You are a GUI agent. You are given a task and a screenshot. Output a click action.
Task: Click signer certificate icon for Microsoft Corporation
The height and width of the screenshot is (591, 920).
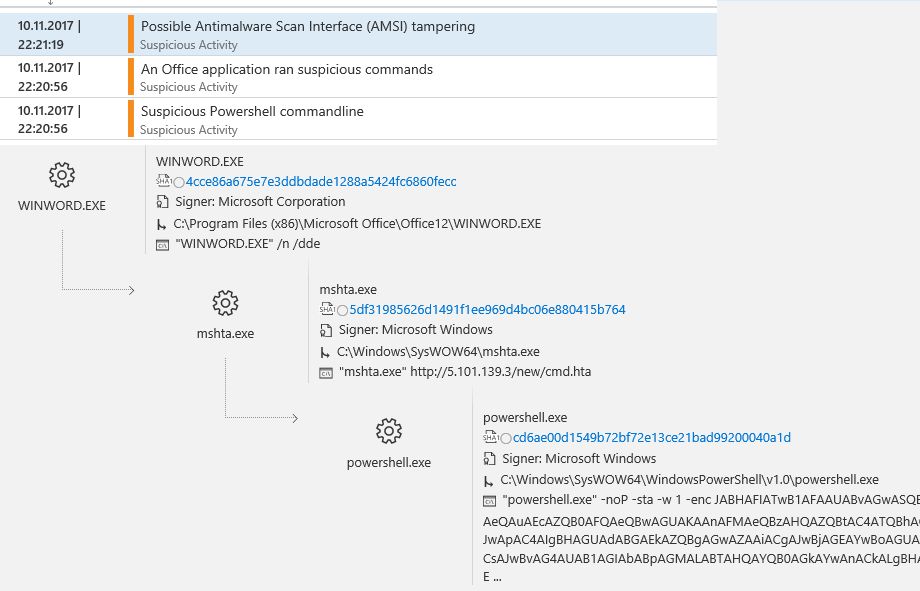point(163,202)
